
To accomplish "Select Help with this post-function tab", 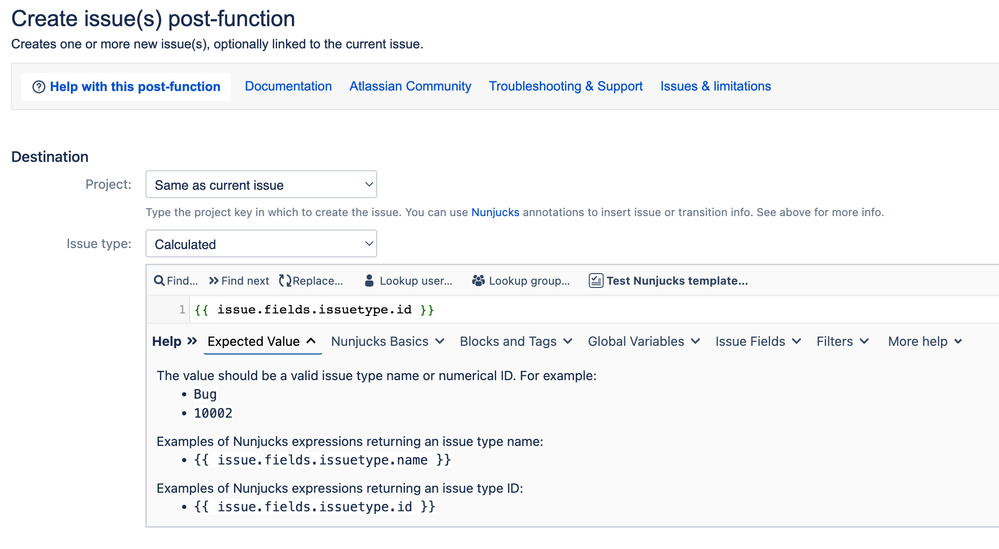I will tap(126, 87).
